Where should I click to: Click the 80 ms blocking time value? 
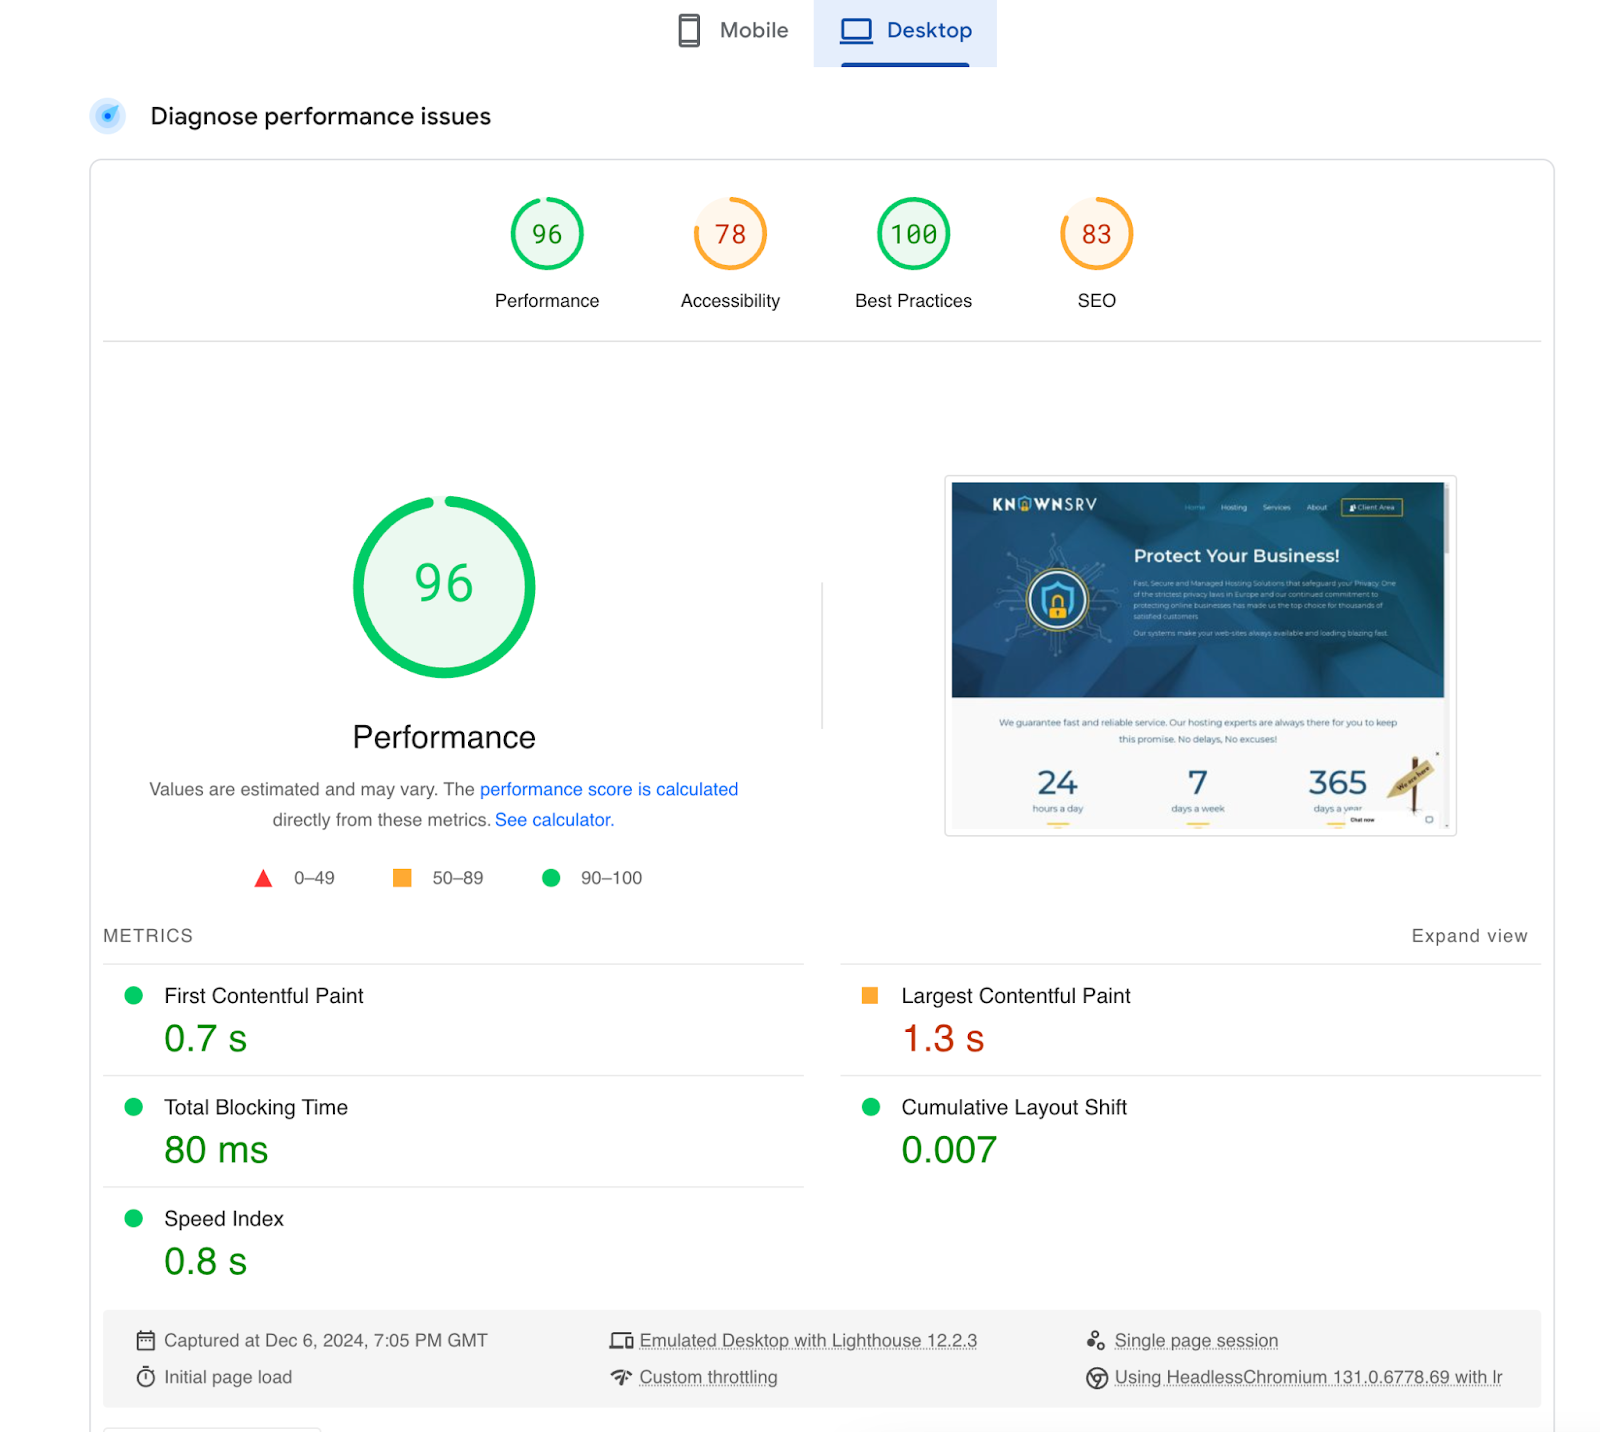tap(216, 1150)
